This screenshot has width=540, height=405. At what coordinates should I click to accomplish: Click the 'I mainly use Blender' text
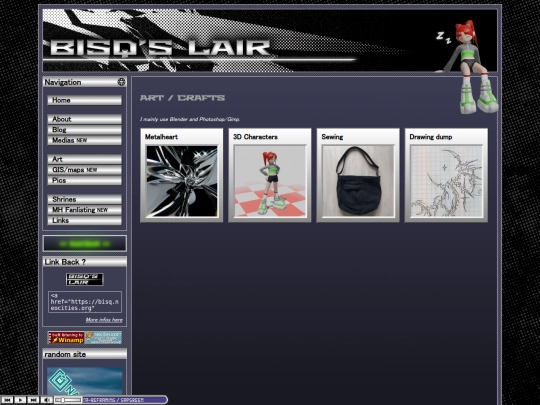pyautogui.click(x=190, y=119)
